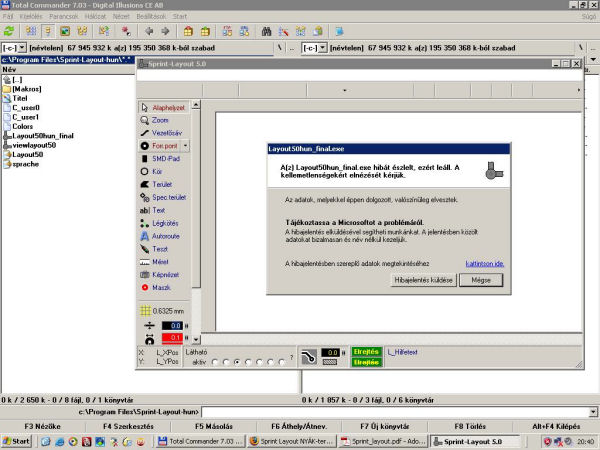Select the last aktív layer radio button
The image size is (600, 450).
[x=282, y=362]
